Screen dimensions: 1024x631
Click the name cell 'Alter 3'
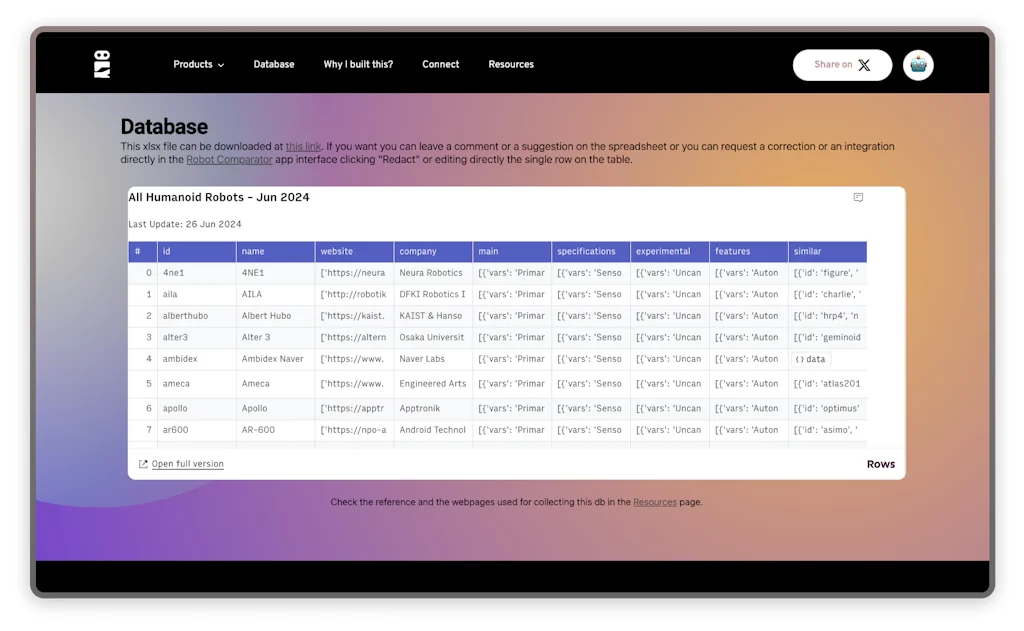(276, 338)
